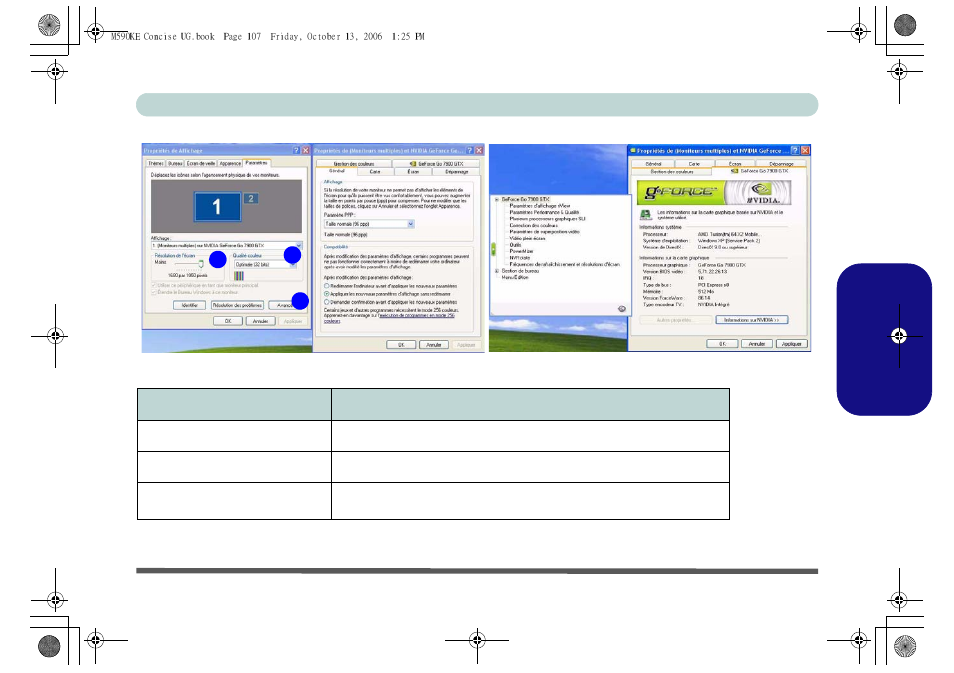Select monitor 2 in the display preview
Image resolution: width=954 pixels, height=673 pixels.
tap(251, 199)
